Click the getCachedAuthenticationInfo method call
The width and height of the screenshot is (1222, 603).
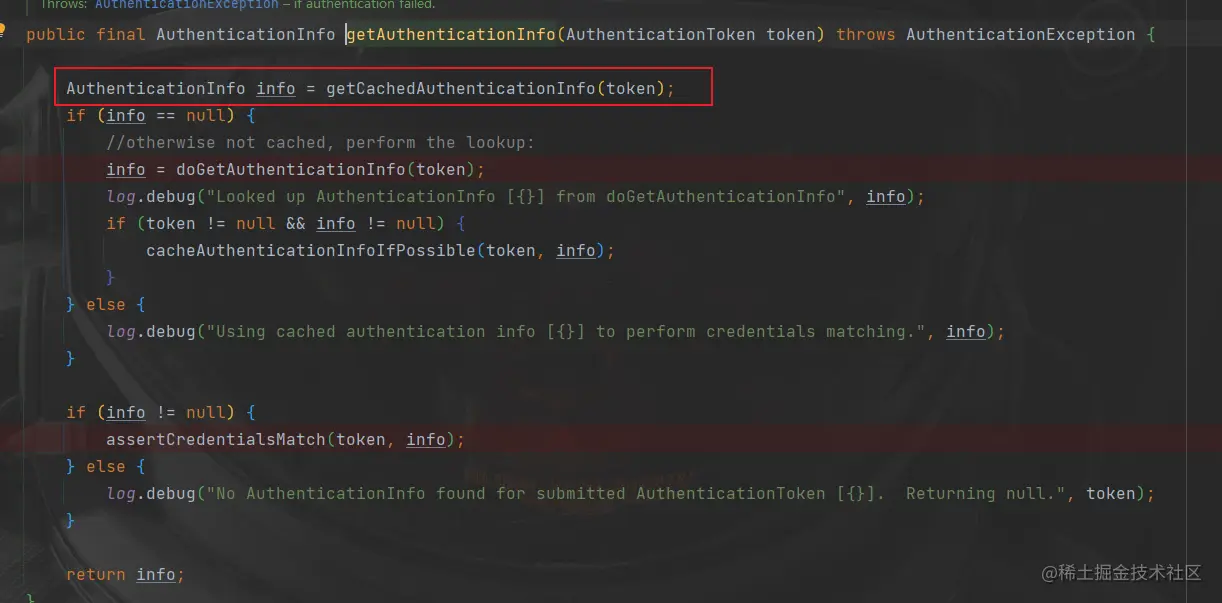click(x=461, y=88)
